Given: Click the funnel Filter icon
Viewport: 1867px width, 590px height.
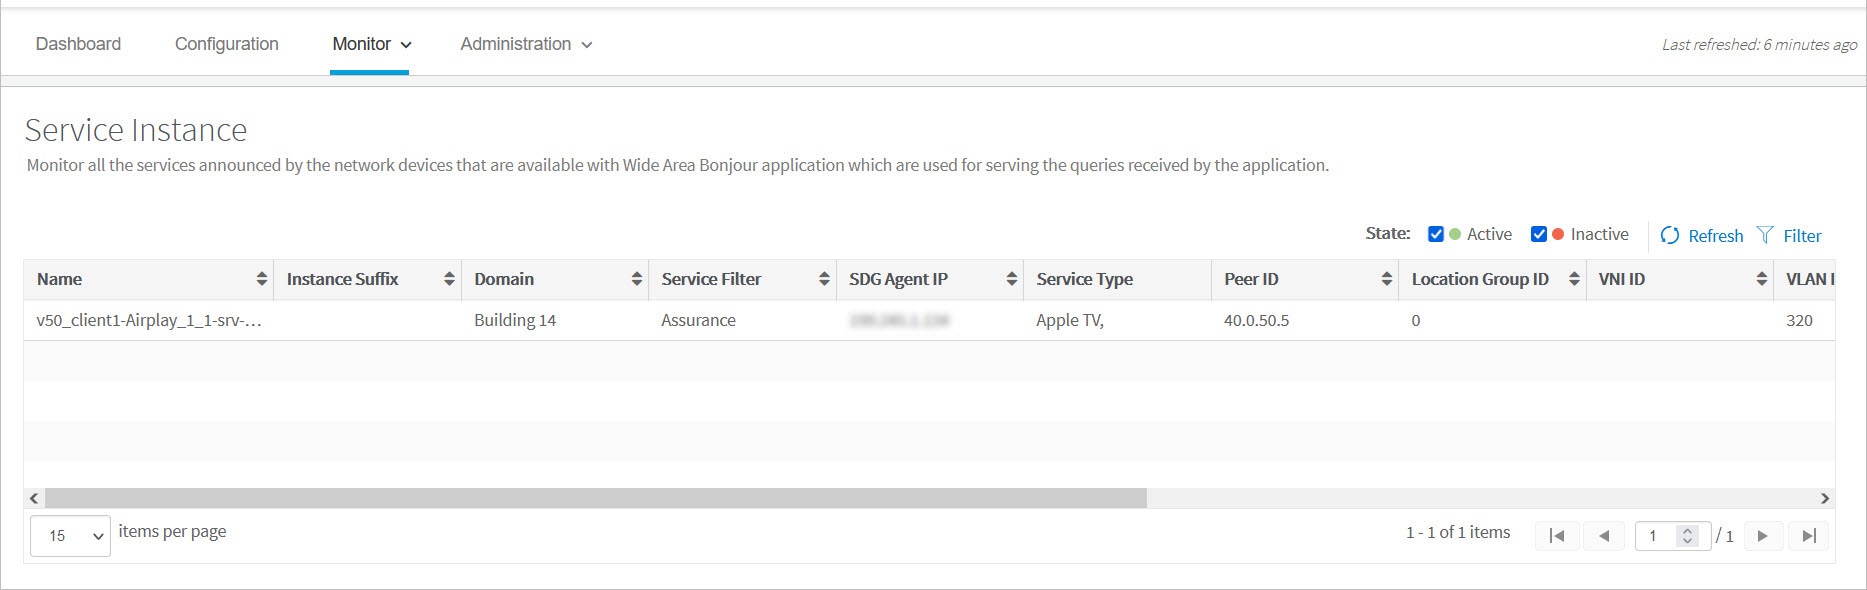Looking at the screenshot, I should (1765, 235).
